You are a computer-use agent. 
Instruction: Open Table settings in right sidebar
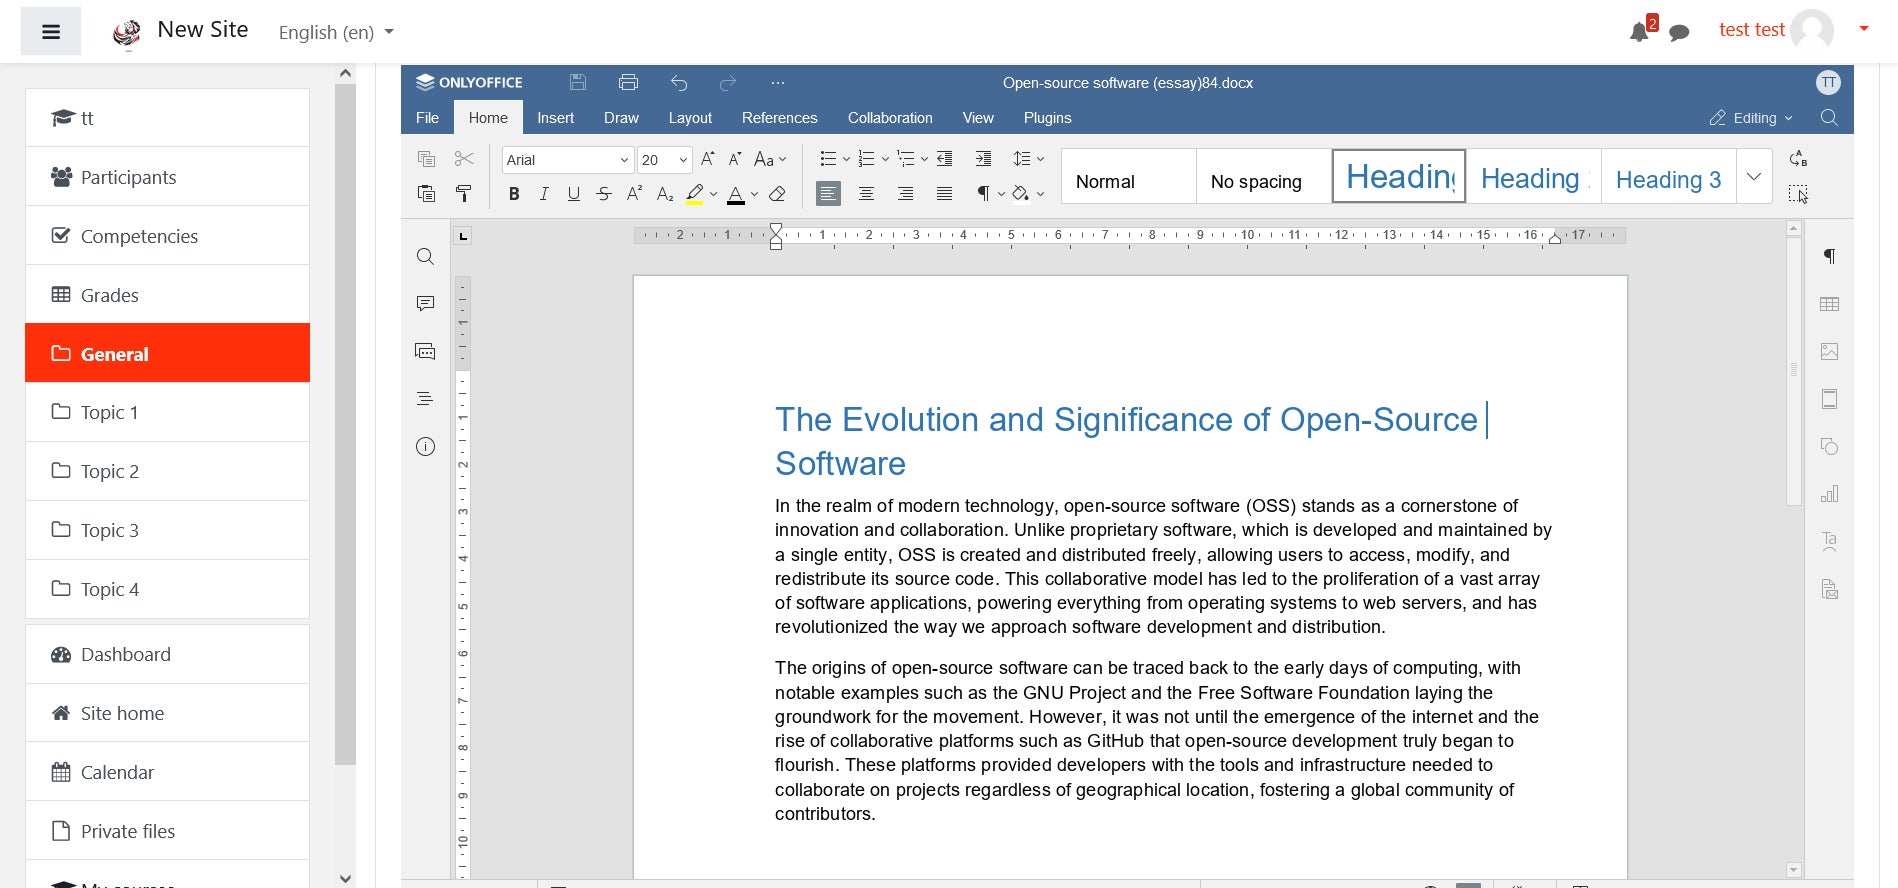coord(1829,304)
